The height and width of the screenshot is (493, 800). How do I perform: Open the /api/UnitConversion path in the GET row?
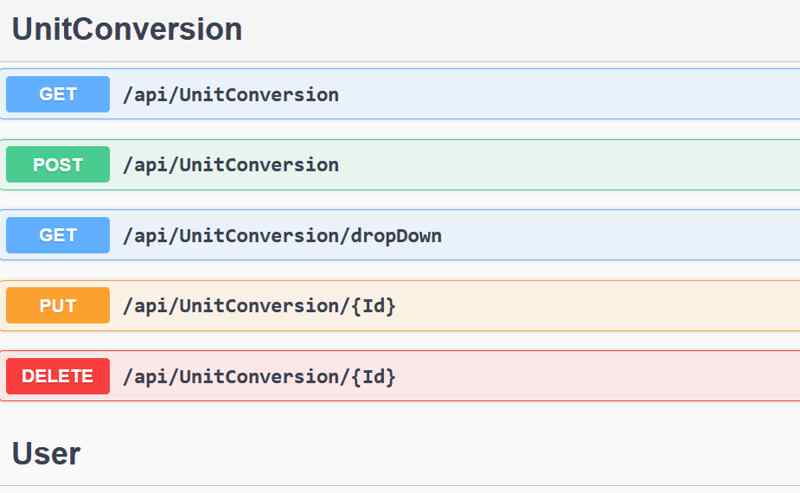tap(230, 95)
